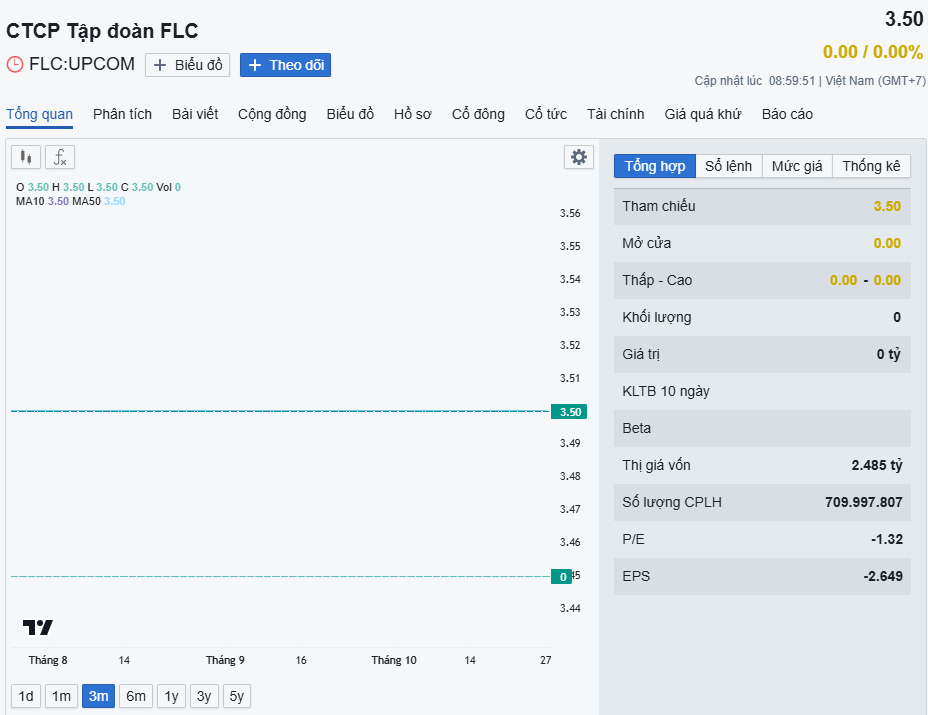Set chart range to 1y
928x715 pixels.
point(172,696)
